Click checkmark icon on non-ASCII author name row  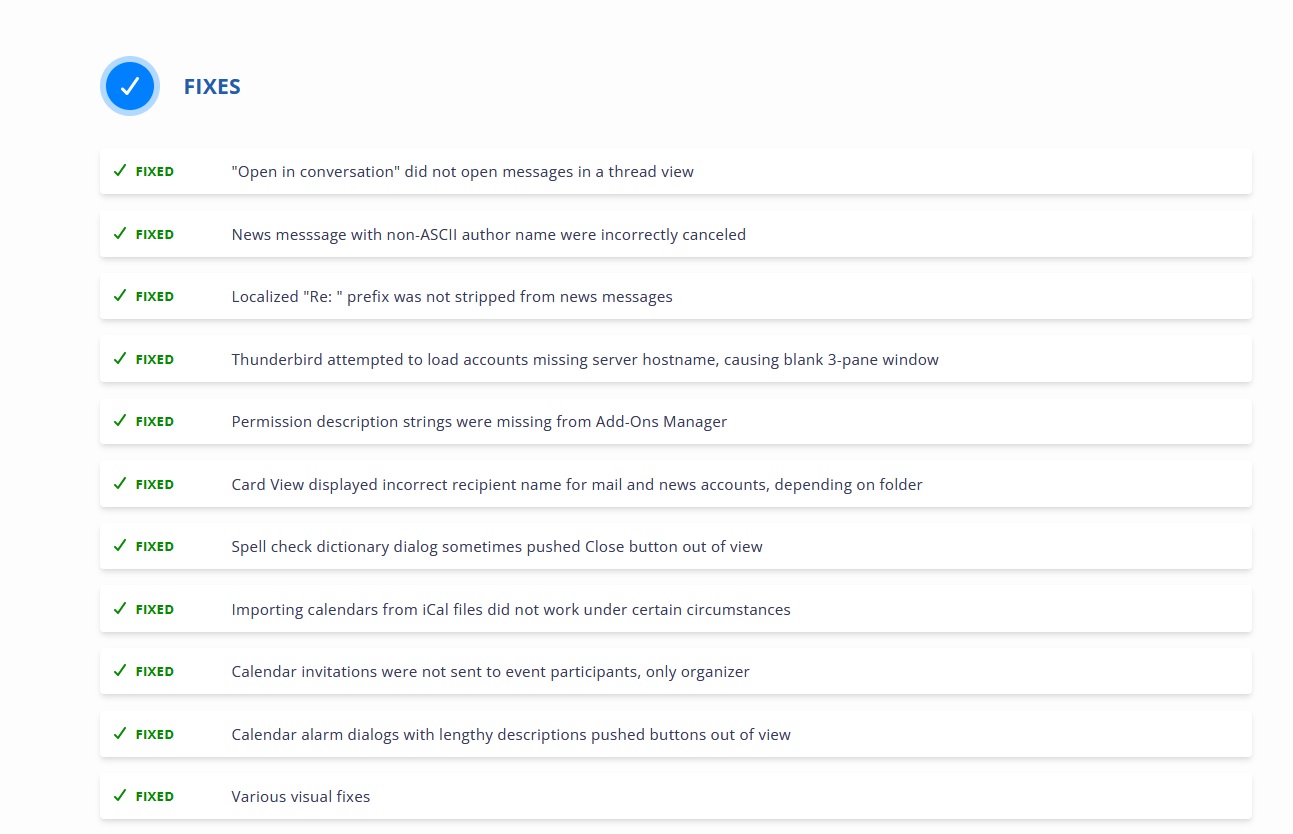pos(119,234)
